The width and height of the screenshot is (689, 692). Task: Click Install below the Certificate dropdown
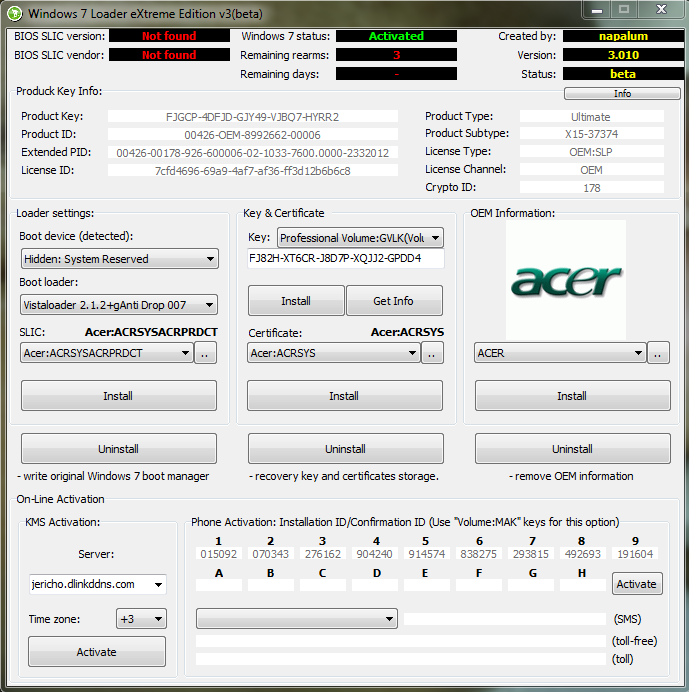(345, 396)
